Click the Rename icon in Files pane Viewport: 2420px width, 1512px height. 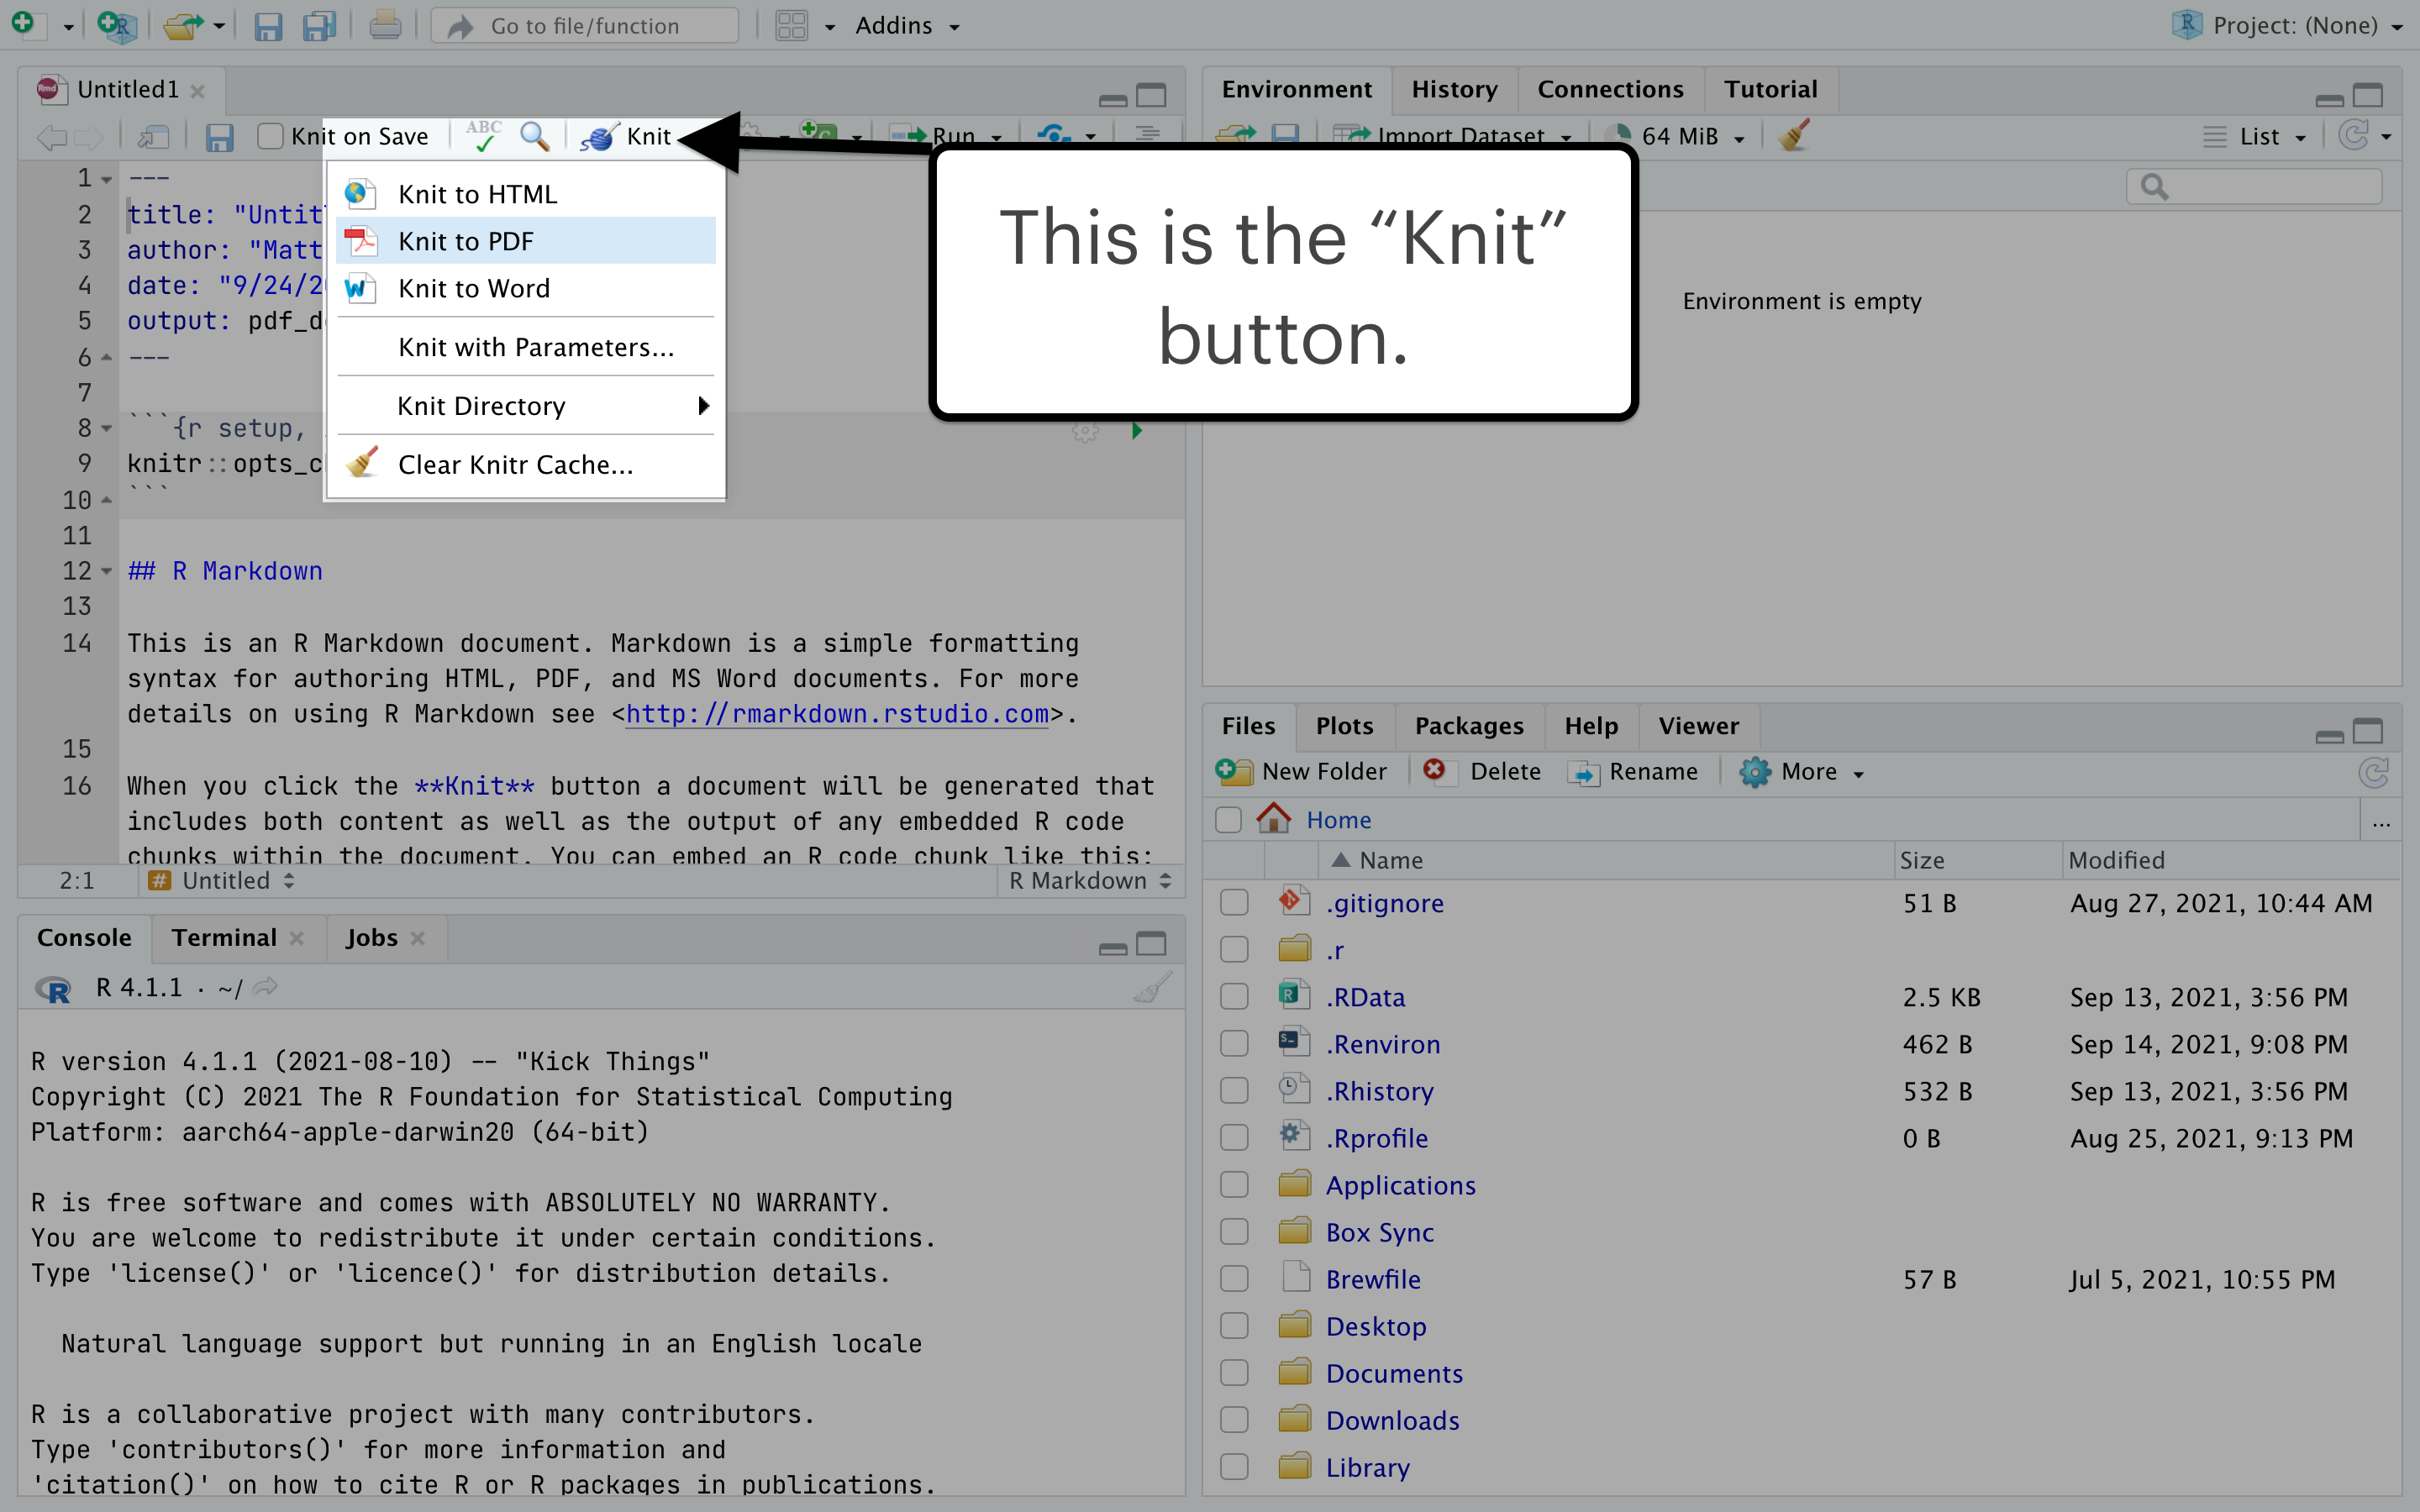(x=1584, y=772)
